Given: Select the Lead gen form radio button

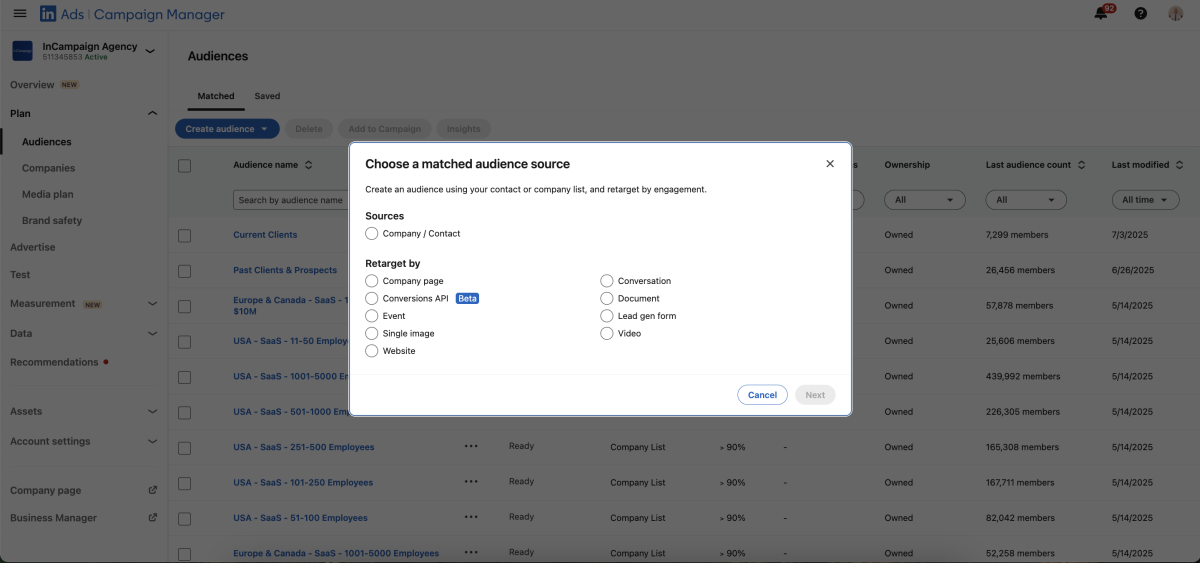Looking at the screenshot, I should pos(607,316).
